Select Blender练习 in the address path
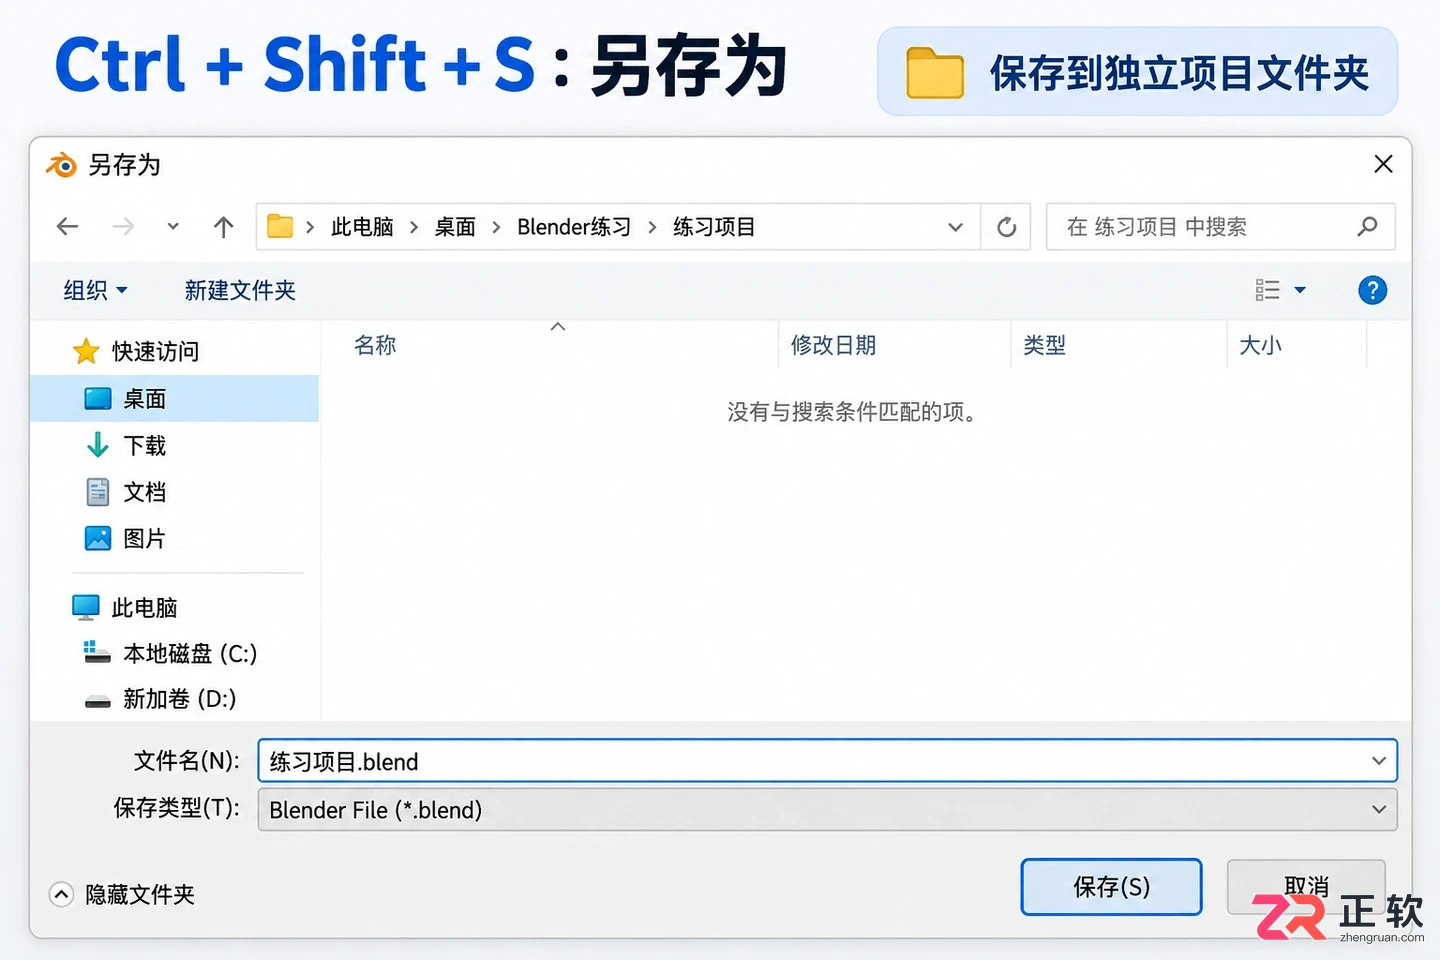The height and width of the screenshot is (960, 1440). coord(574,227)
